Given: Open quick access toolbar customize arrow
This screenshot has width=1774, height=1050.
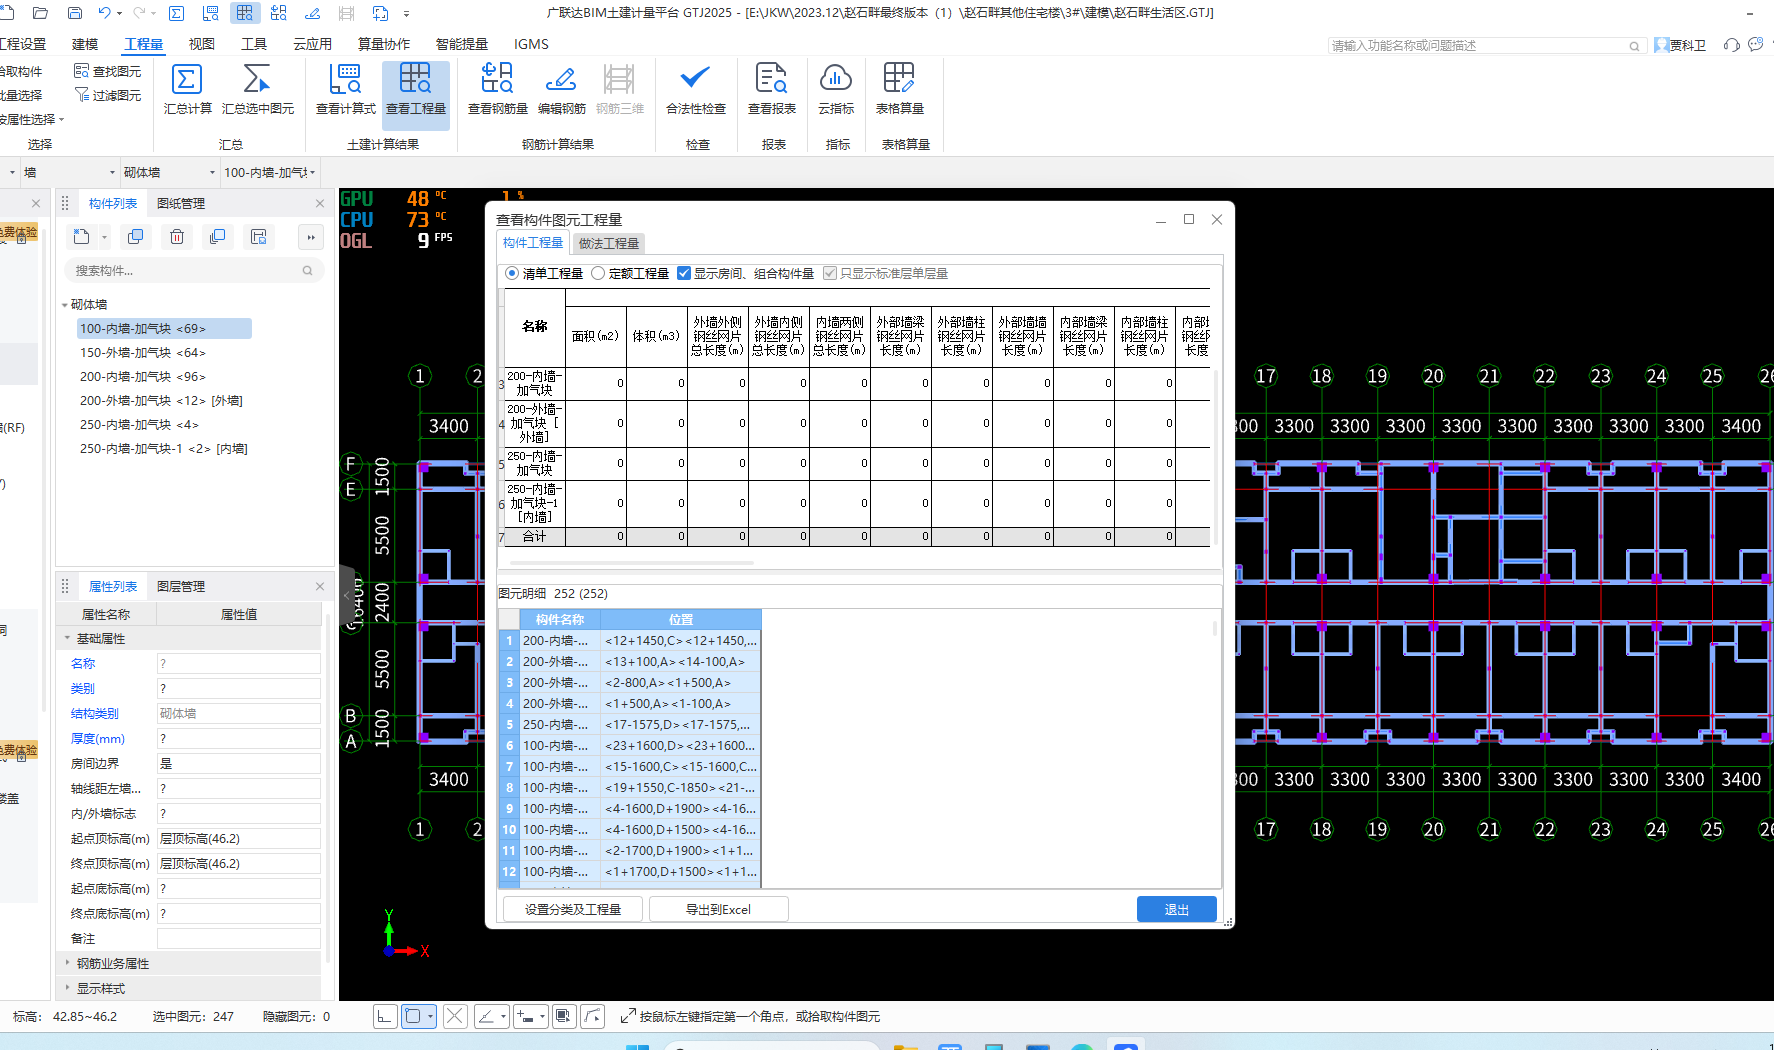Looking at the screenshot, I should (406, 14).
